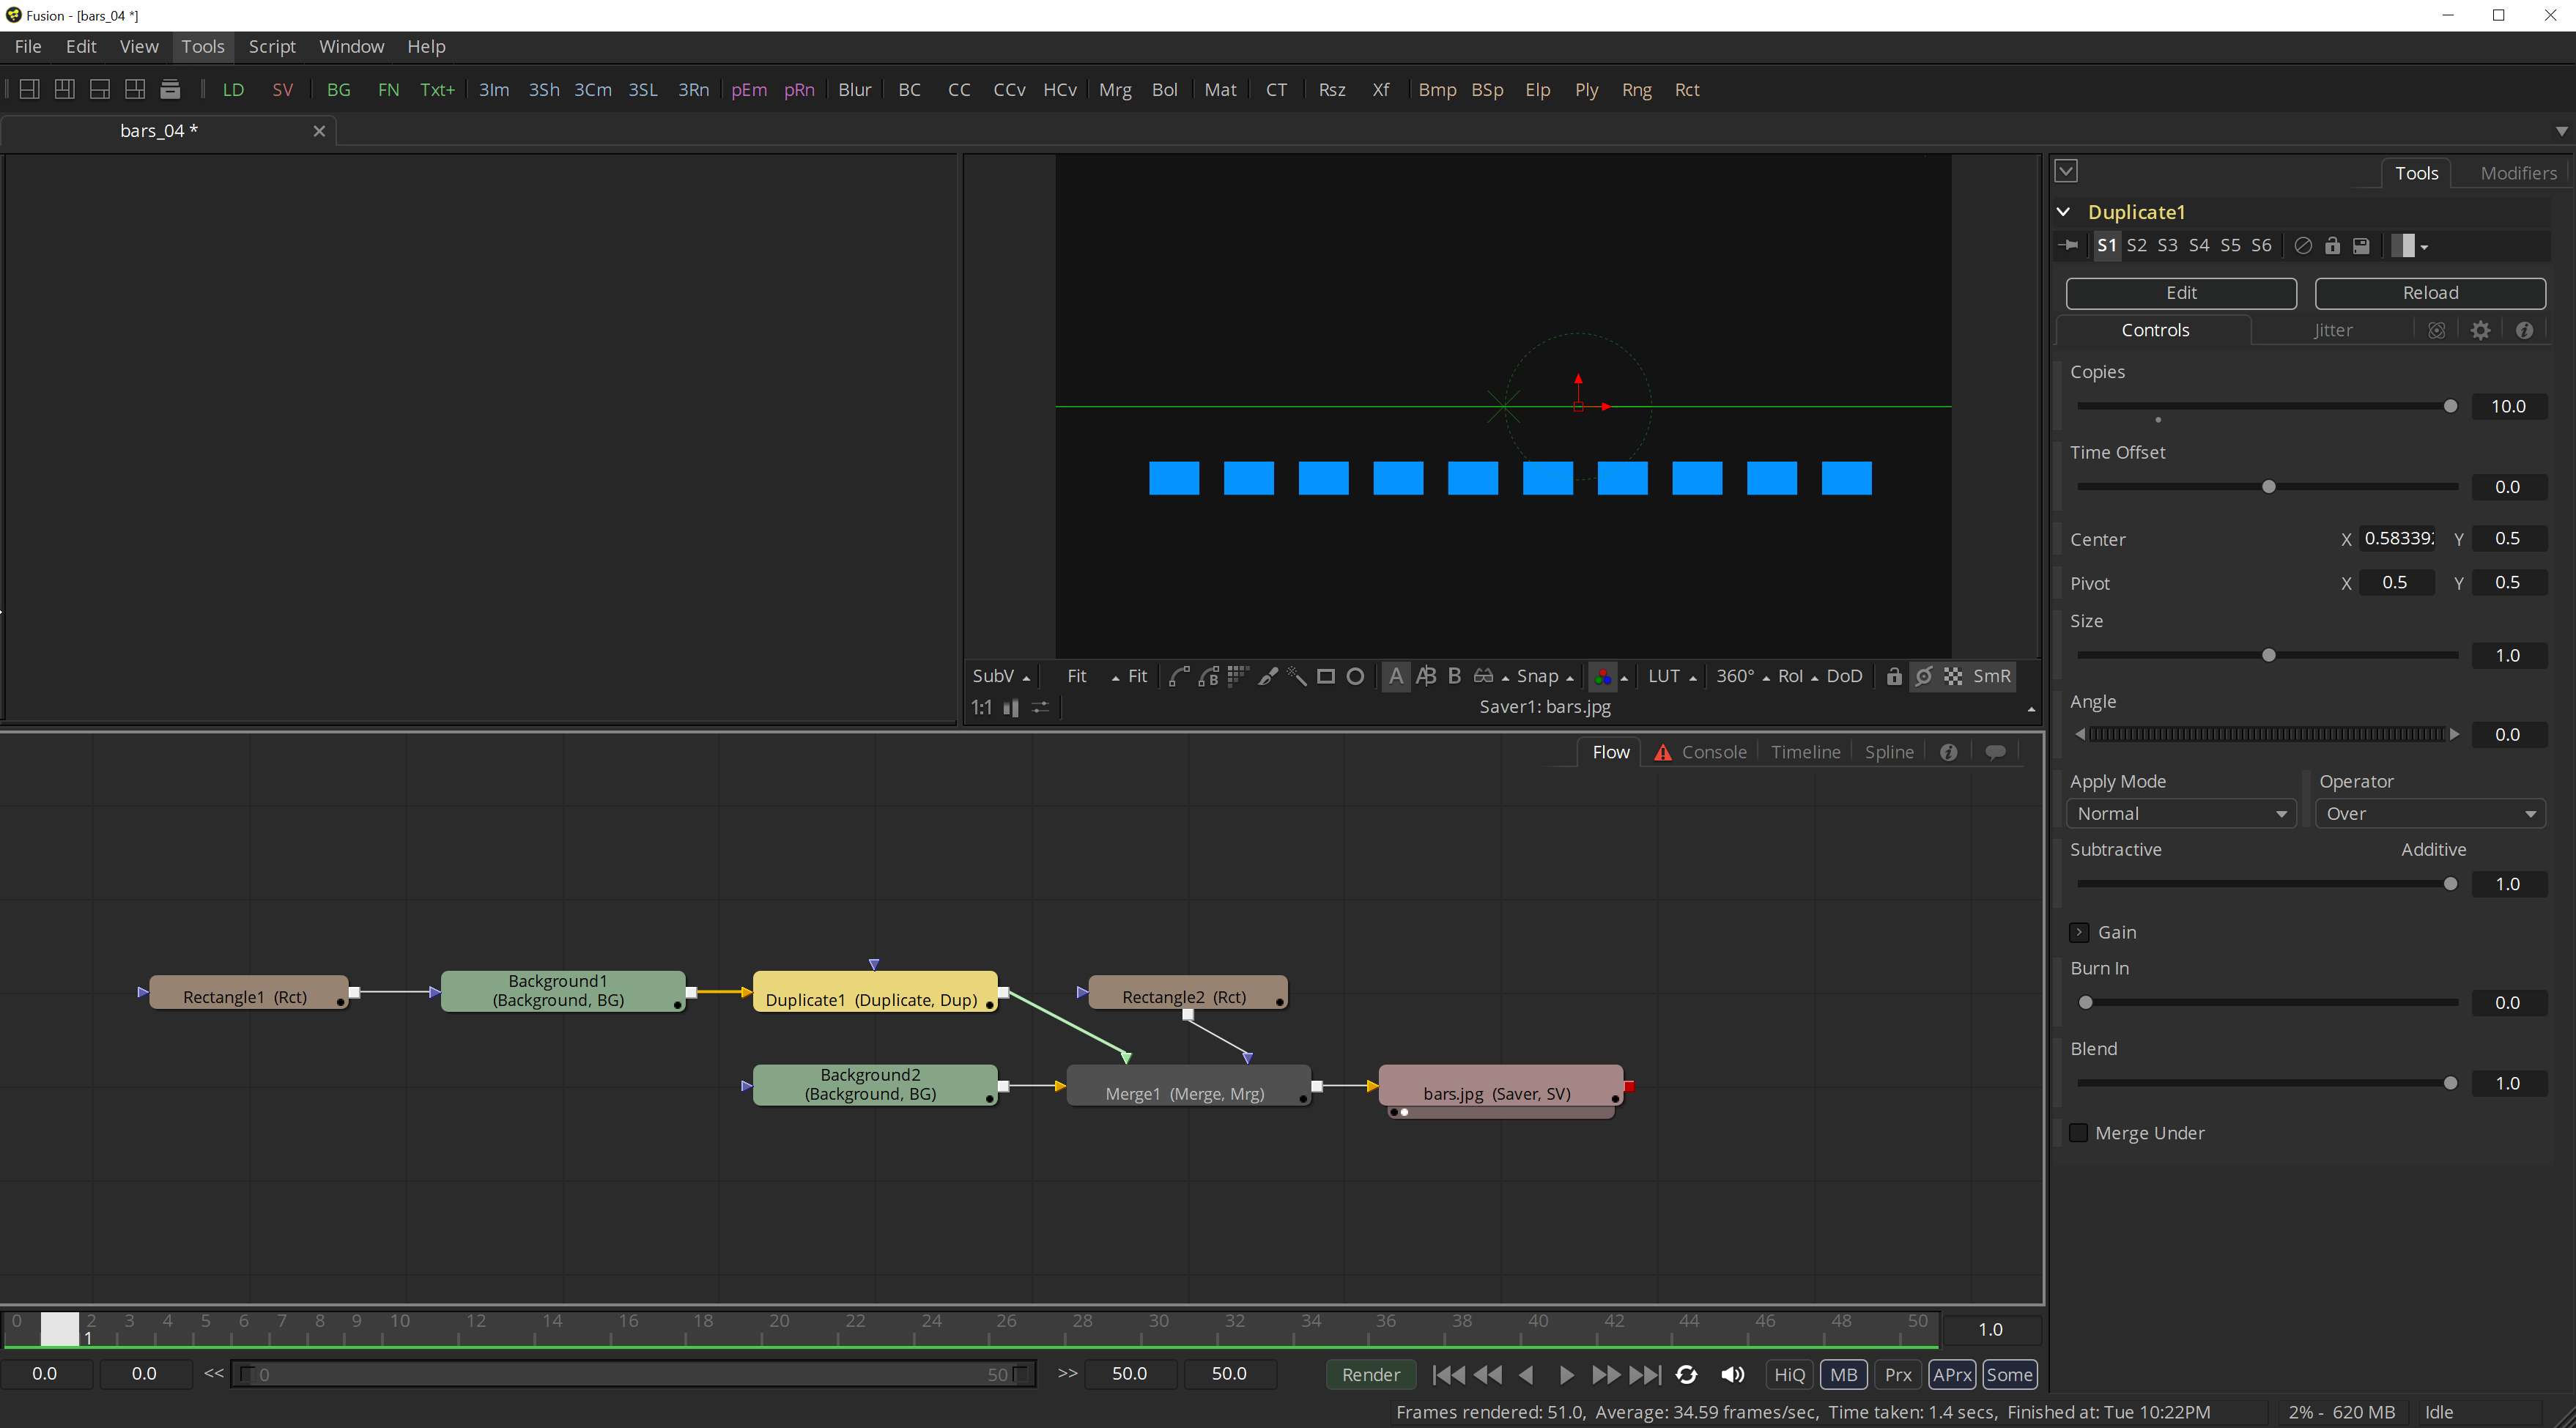Open the Spline tab

pyautogui.click(x=1889, y=752)
